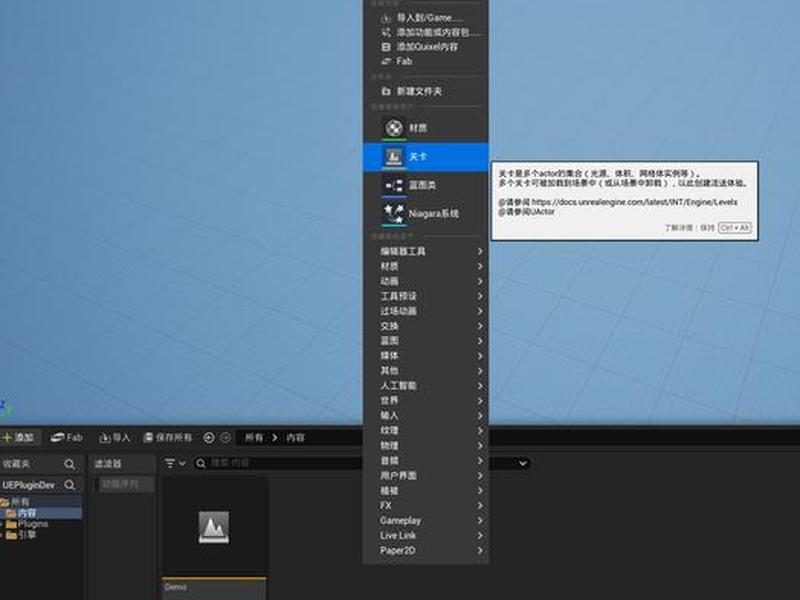Select the 添加Quixel内容 entry

point(426,47)
